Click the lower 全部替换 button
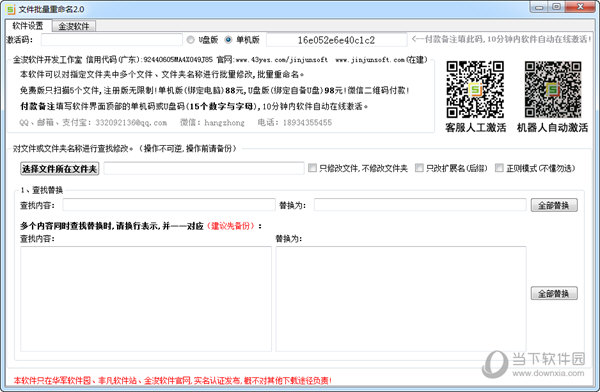Image resolution: width=600 pixels, height=392 pixels. [554, 294]
